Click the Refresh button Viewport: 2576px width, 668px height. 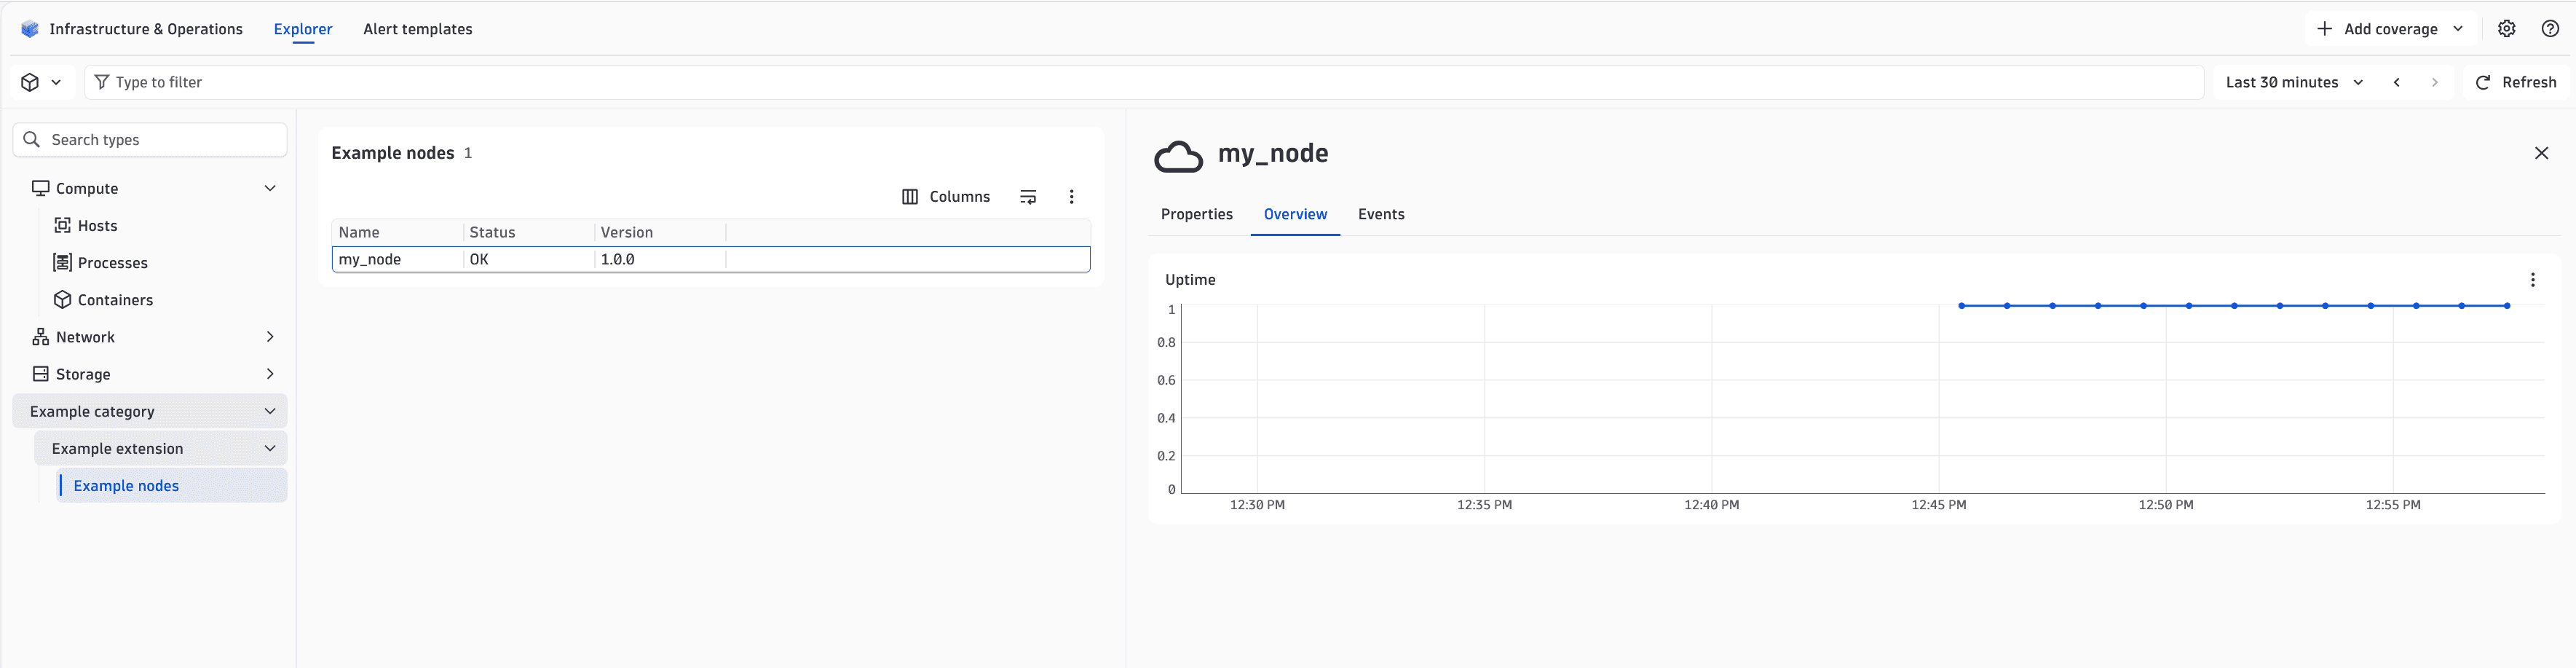(x=2516, y=82)
